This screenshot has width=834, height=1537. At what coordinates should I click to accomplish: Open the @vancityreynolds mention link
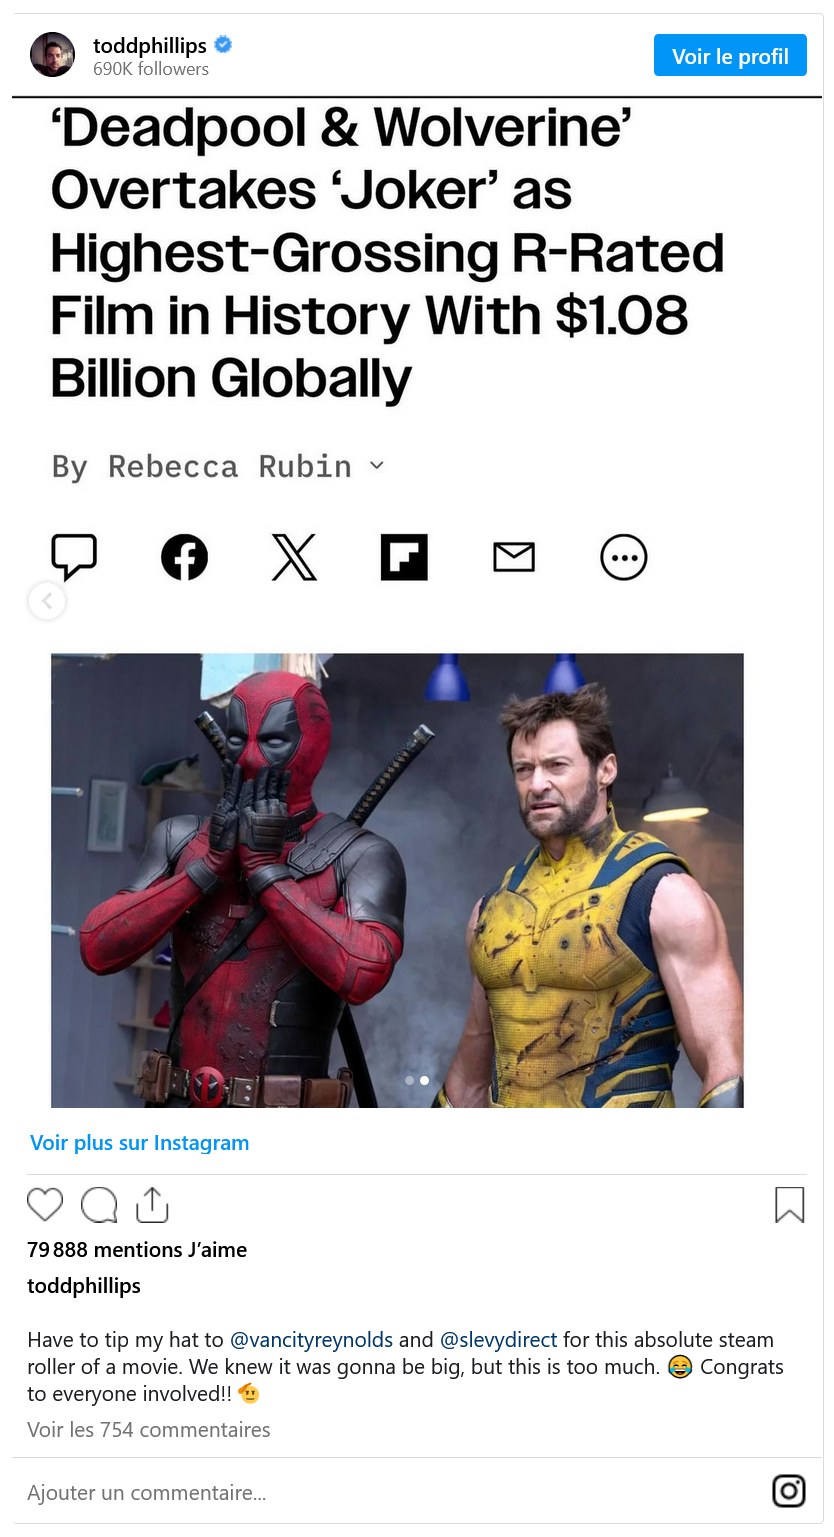(x=312, y=1339)
